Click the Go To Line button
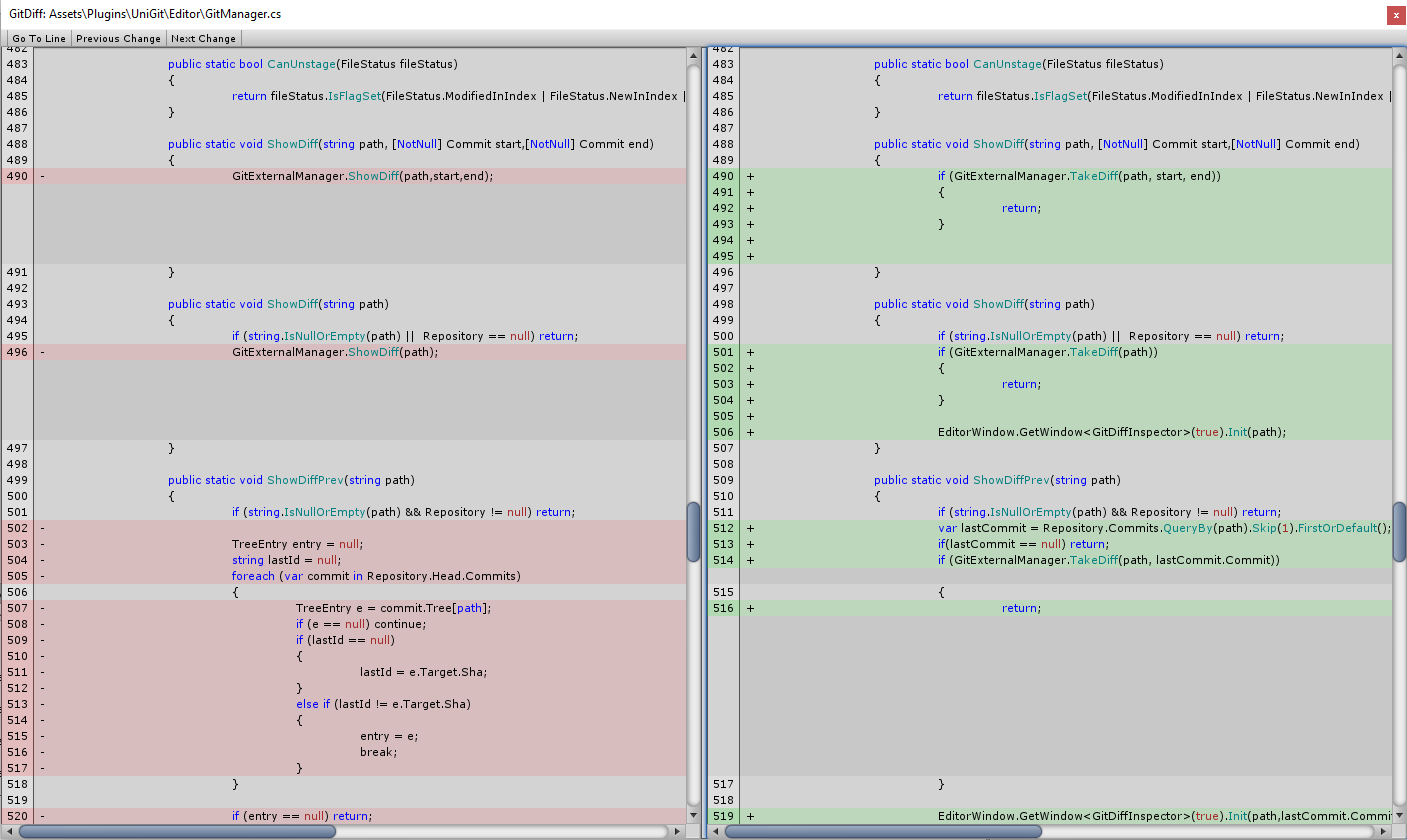The height and width of the screenshot is (840, 1407). point(39,38)
